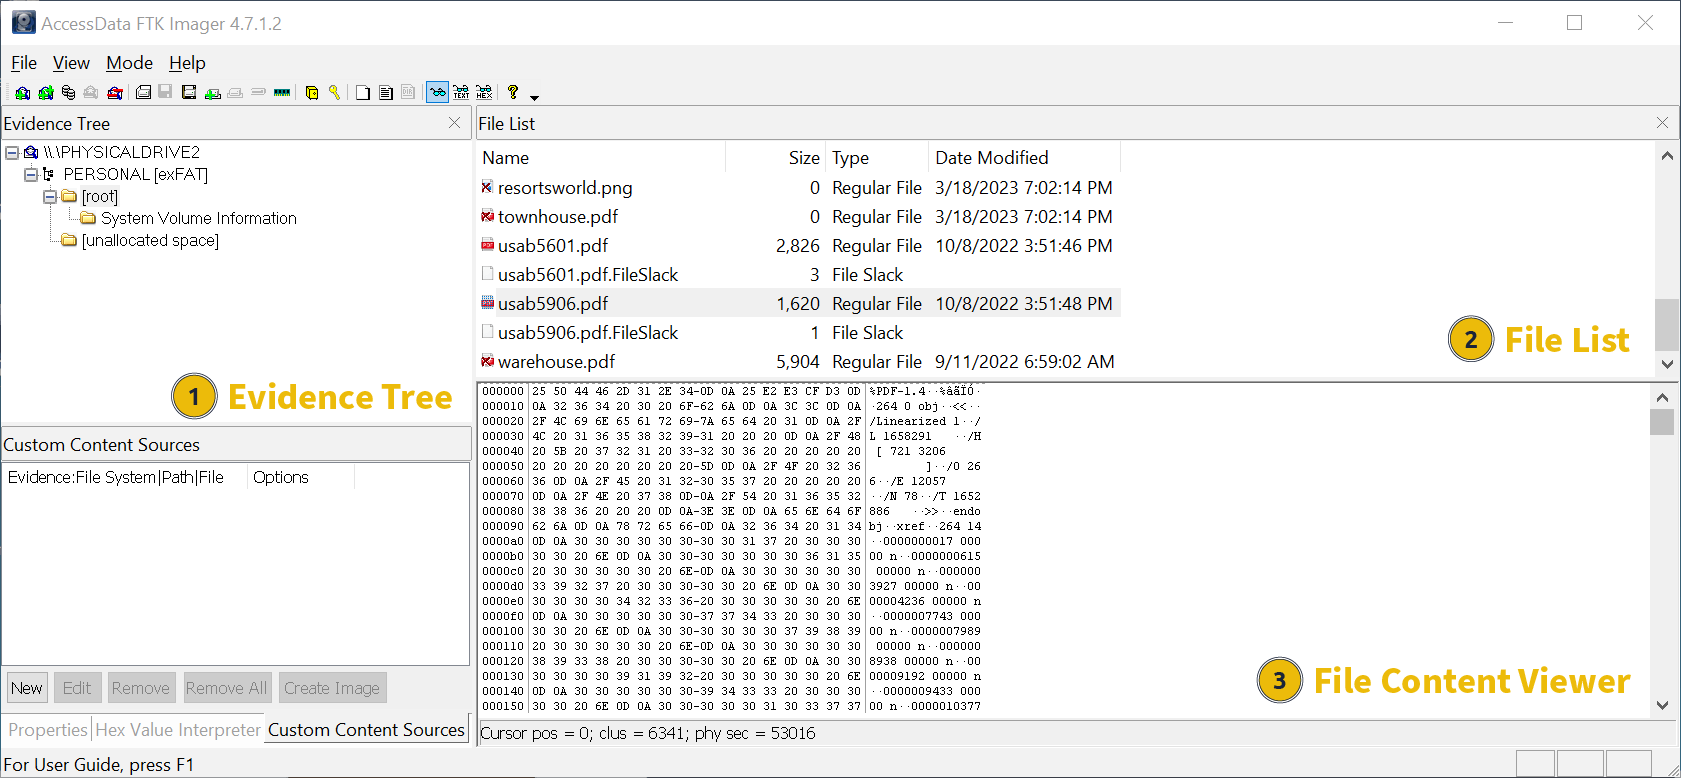Screen dimensions: 1681x778
Task: Click the Obtain Protected Files safe icon
Action: tap(312, 93)
